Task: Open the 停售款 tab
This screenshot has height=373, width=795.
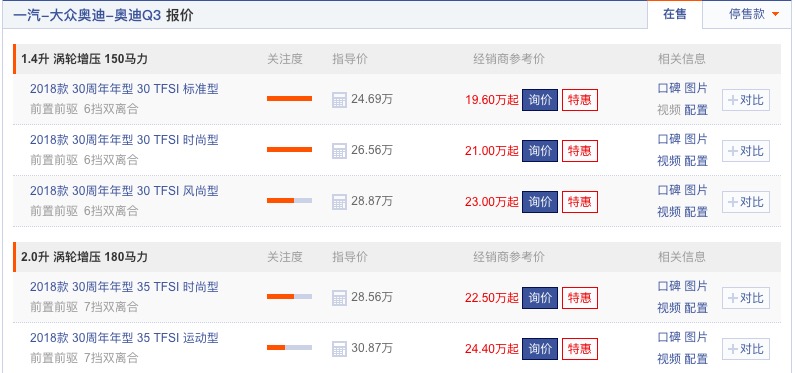Action: pos(746,14)
